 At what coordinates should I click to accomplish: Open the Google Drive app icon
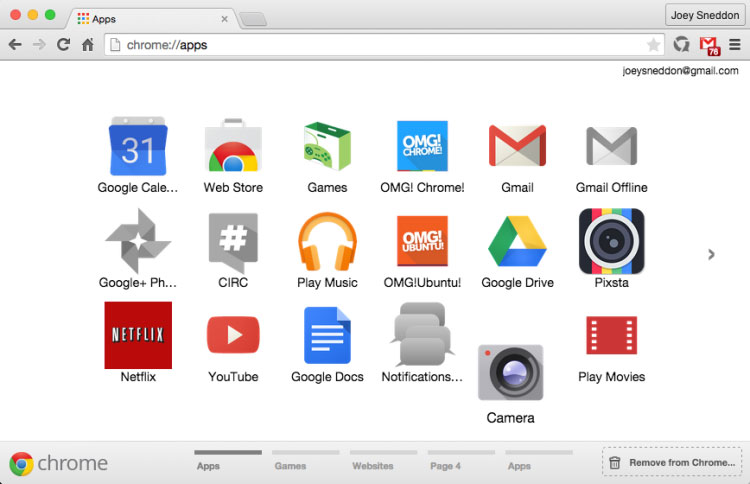tap(517, 241)
